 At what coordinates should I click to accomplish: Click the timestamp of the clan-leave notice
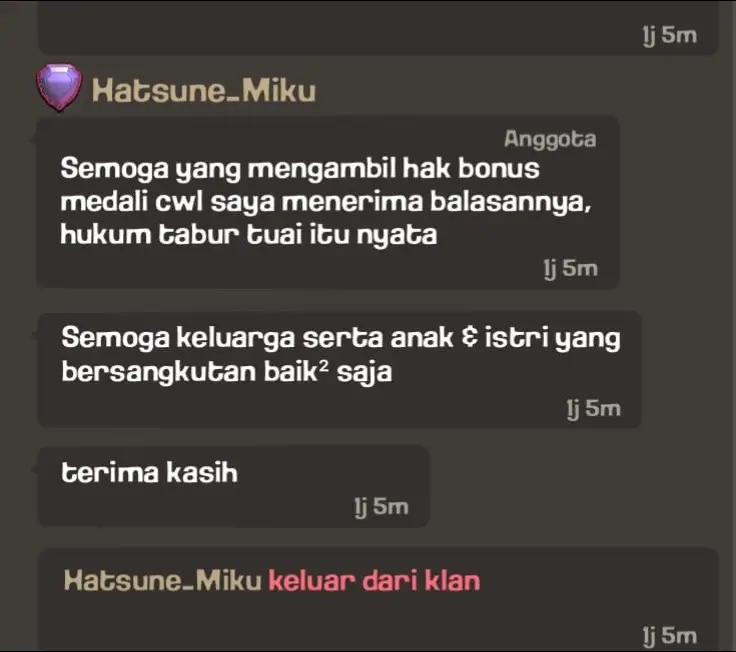click(x=670, y=636)
